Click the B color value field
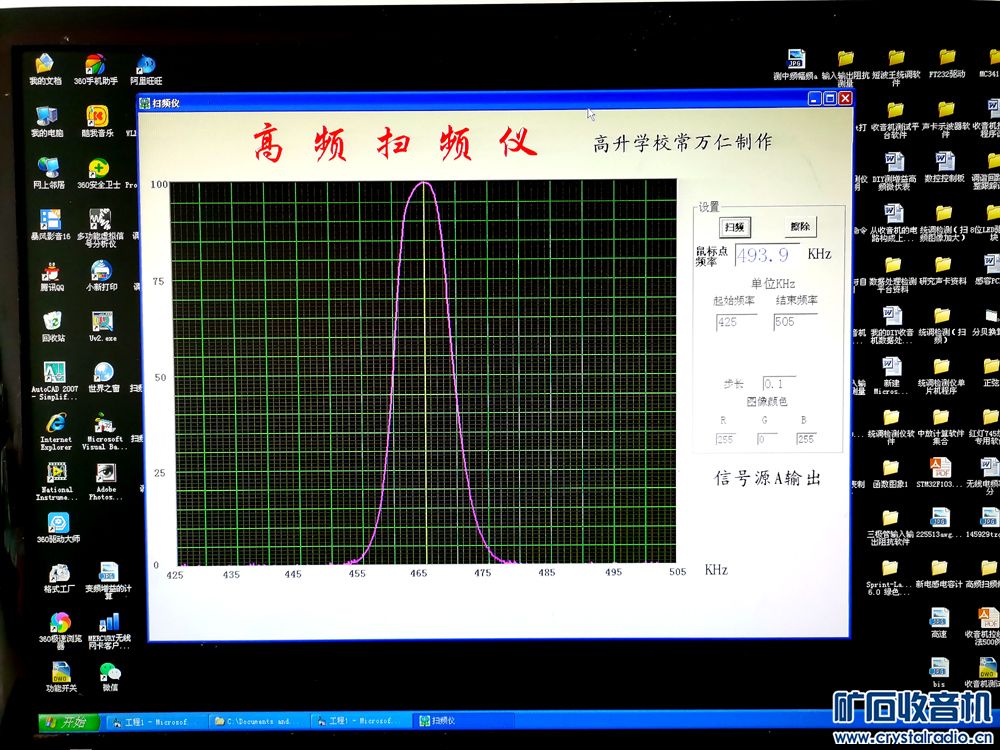1000x750 pixels. pos(806,439)
